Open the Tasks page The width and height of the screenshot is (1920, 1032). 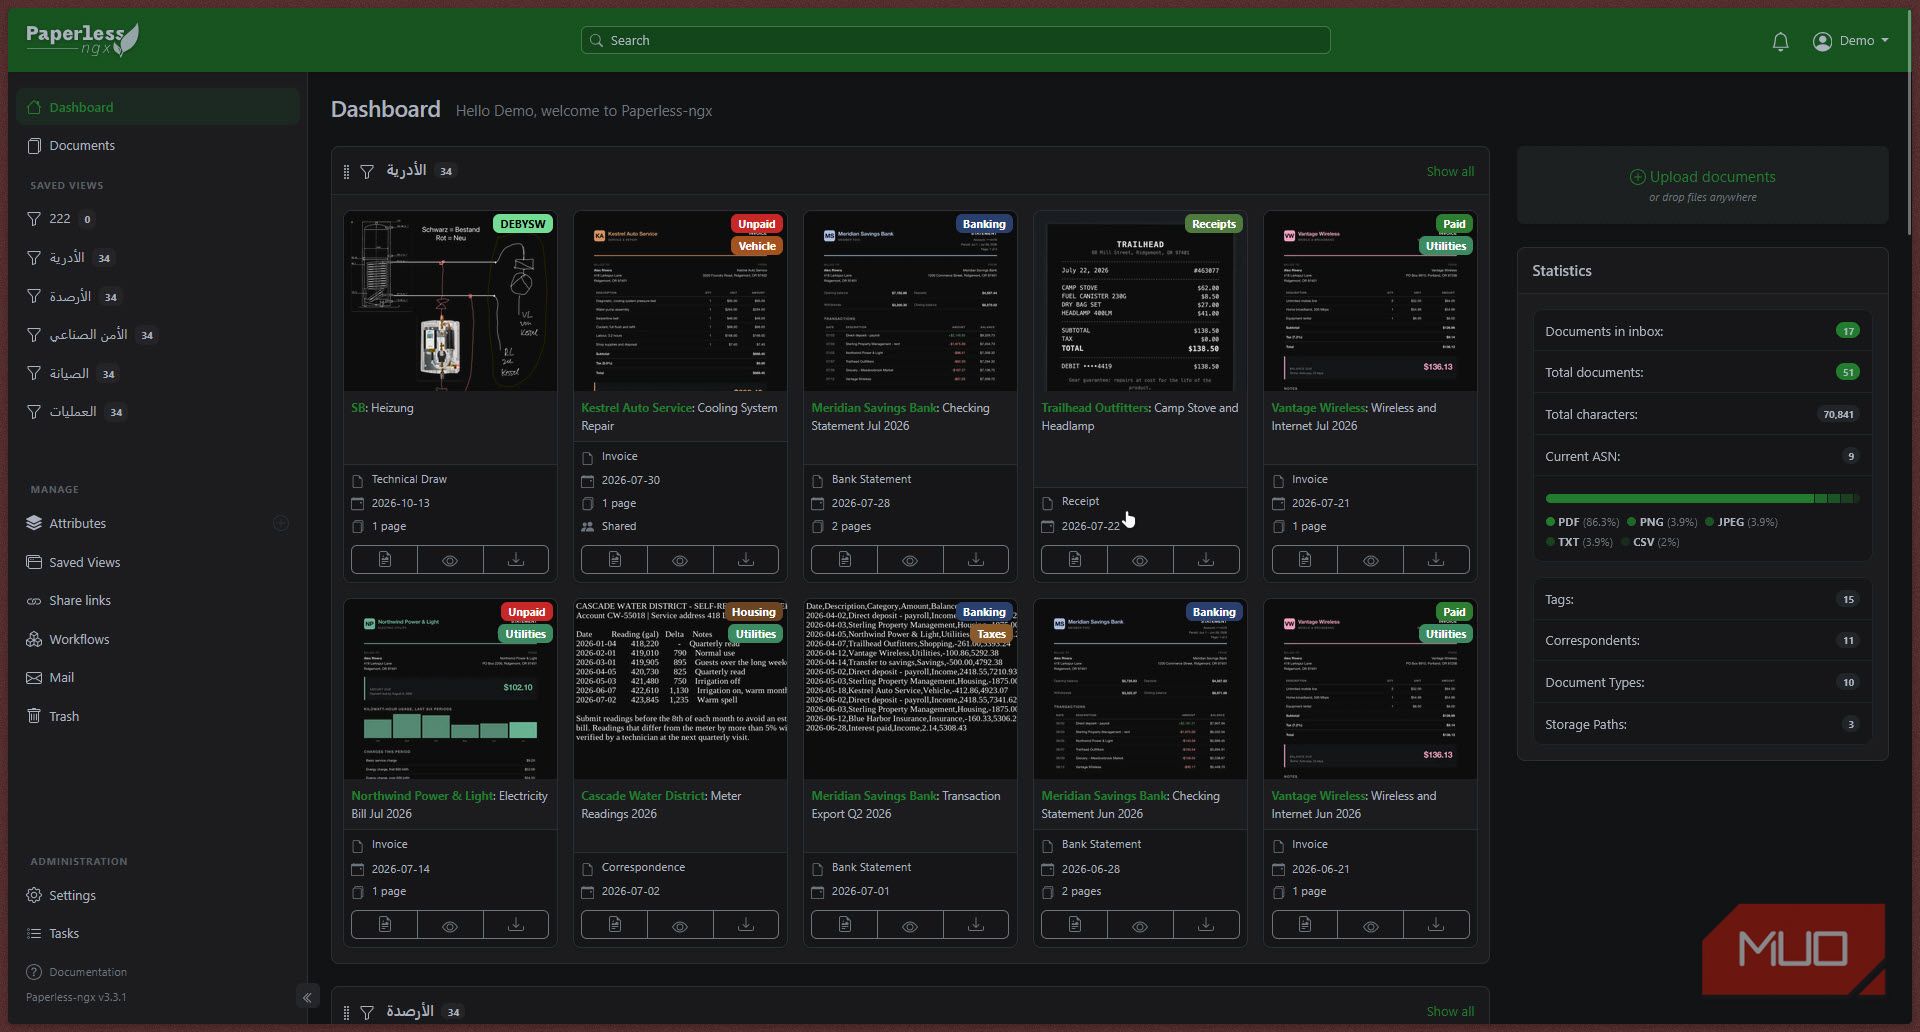coord(64,933)
